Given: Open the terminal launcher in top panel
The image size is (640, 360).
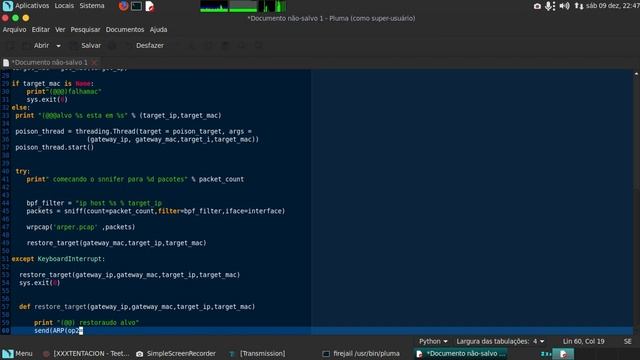Looking at the screenshot, I should pos(137,6).
